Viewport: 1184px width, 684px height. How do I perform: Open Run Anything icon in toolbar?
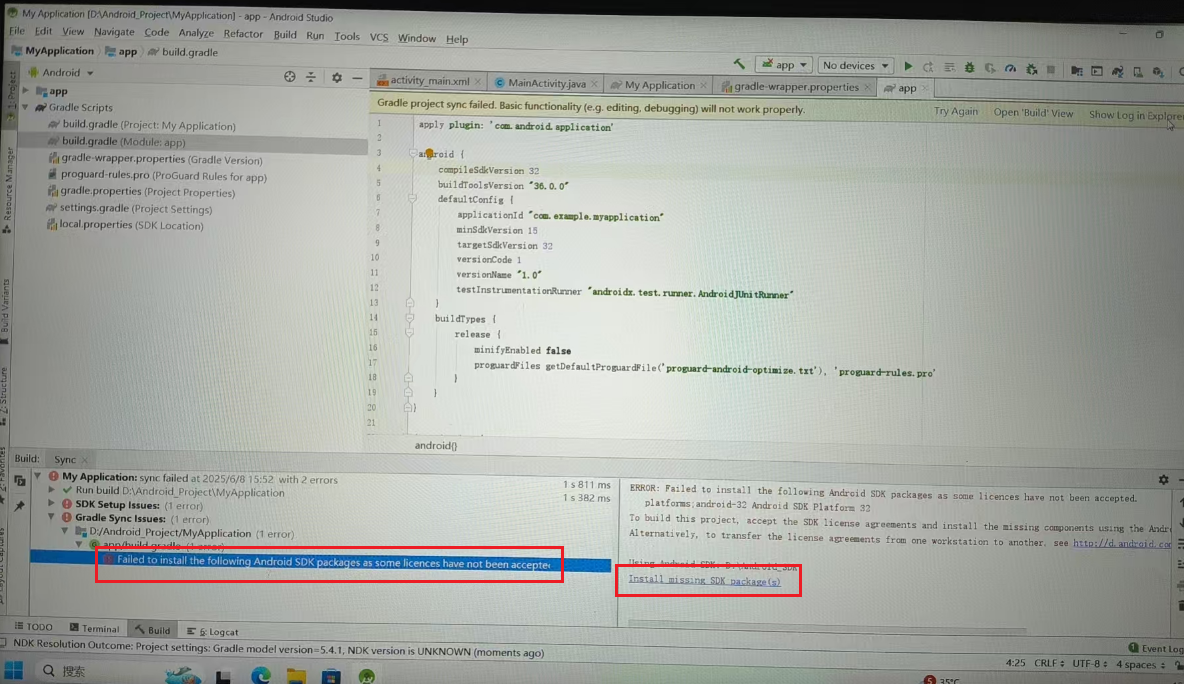click(1097, 71)
